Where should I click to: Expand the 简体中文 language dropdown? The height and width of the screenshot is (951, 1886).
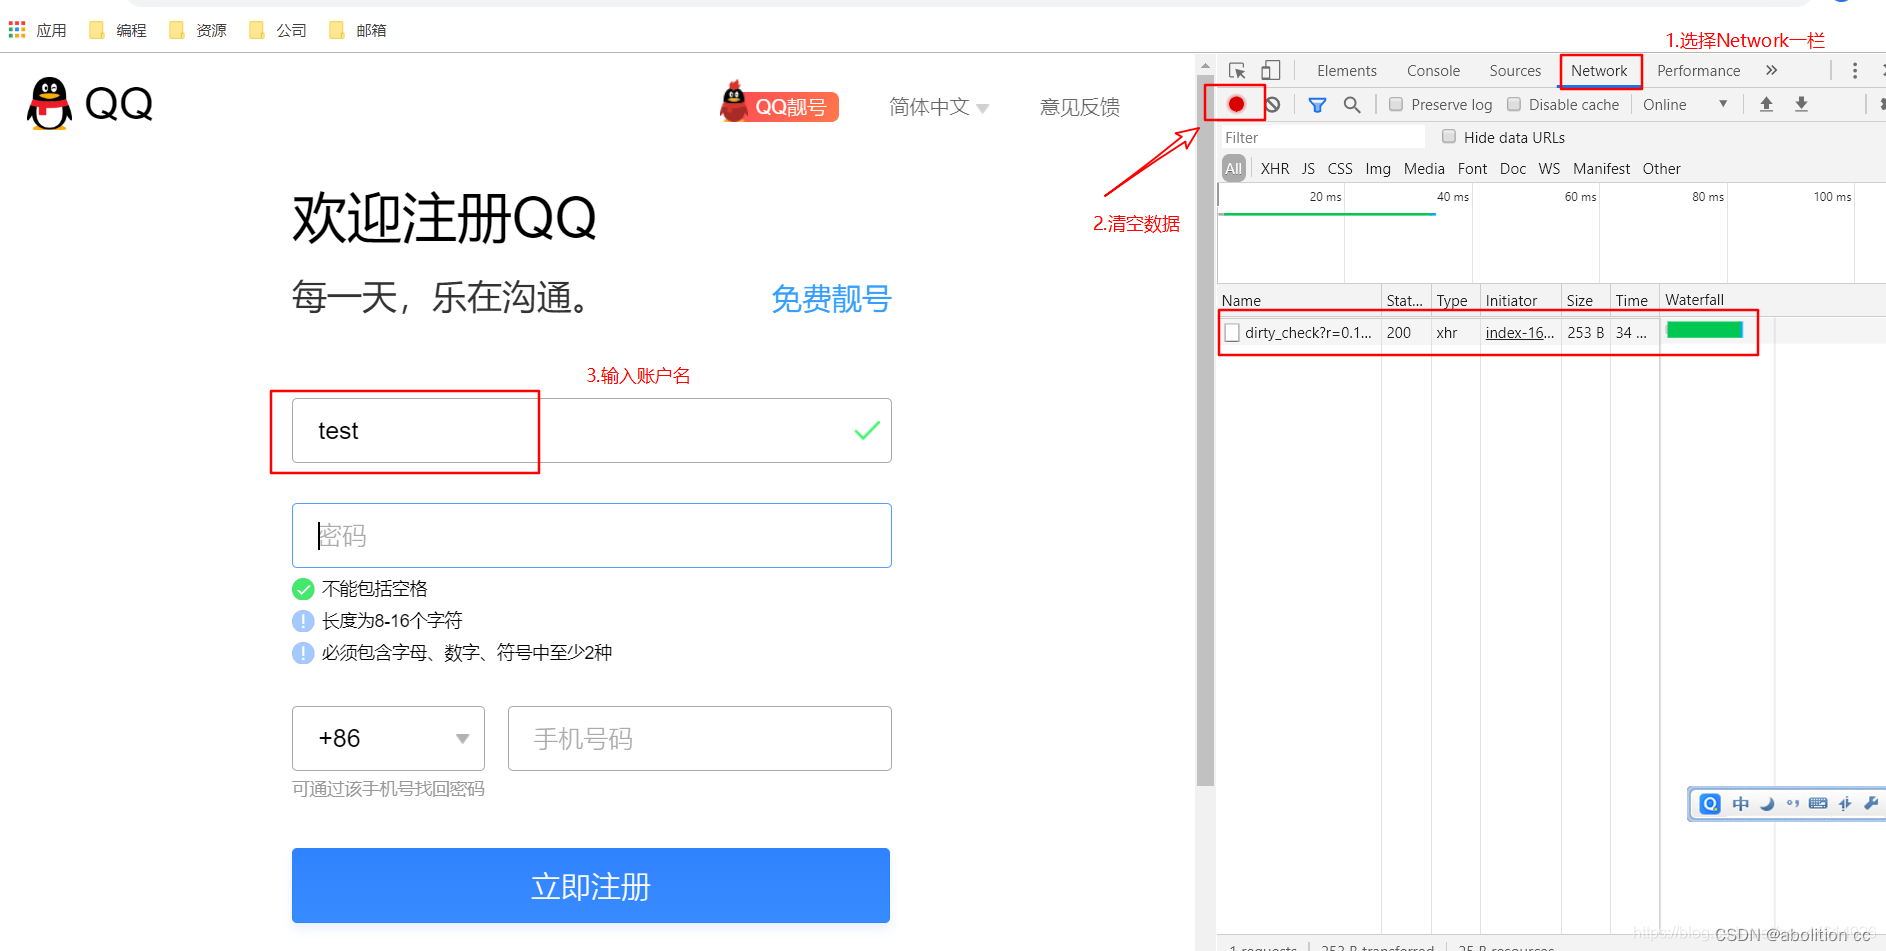(x=939, y=107)
